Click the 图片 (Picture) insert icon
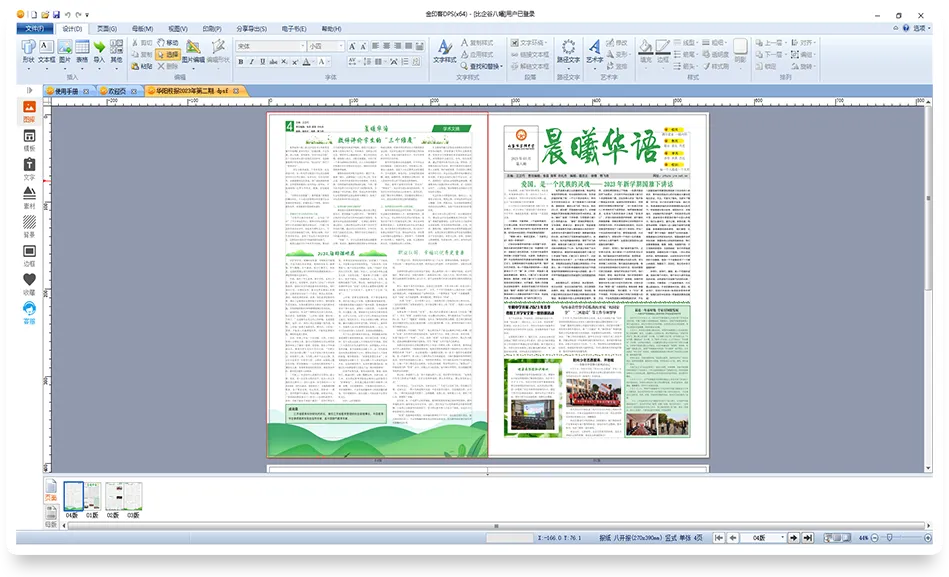The width and height of the screenshot is (949, 577). tap(64, 50)
